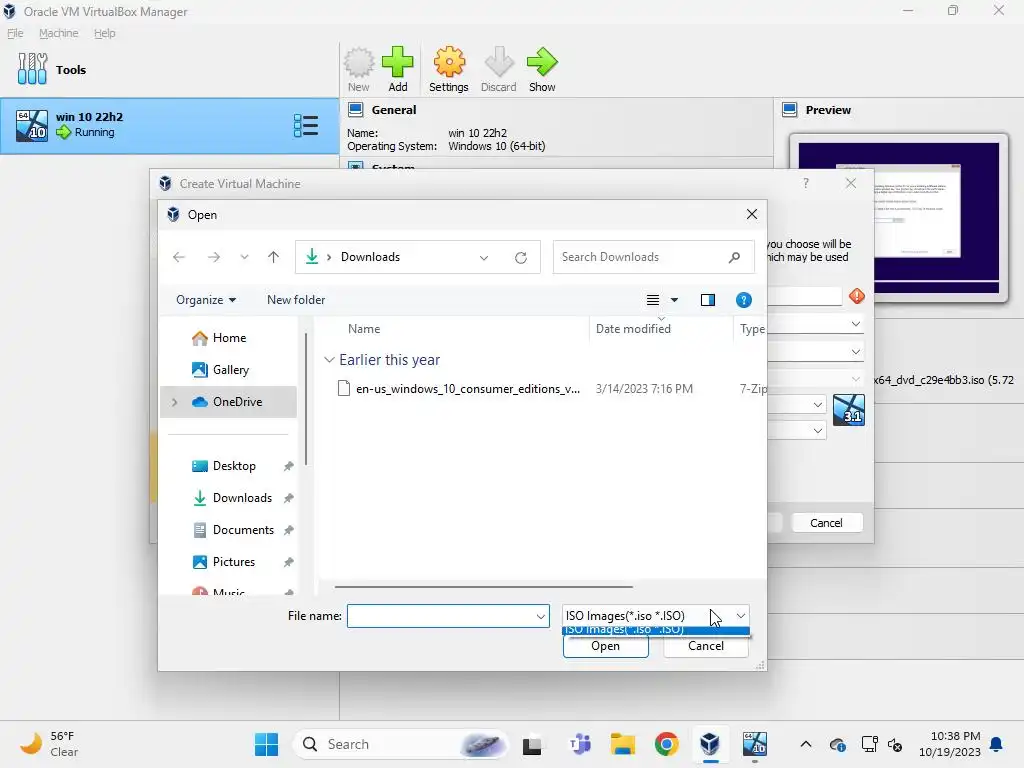Click the orange warning icon in Create Virtual Machine
1024x768 pixels.
click(x=857, y=296)
